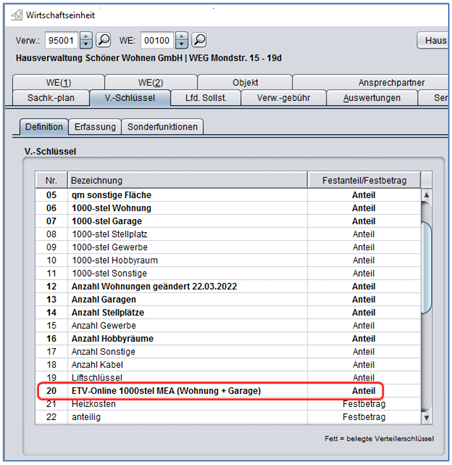Click the table scrollbar up arrow
452x465 pixels.
coord(426,195)
